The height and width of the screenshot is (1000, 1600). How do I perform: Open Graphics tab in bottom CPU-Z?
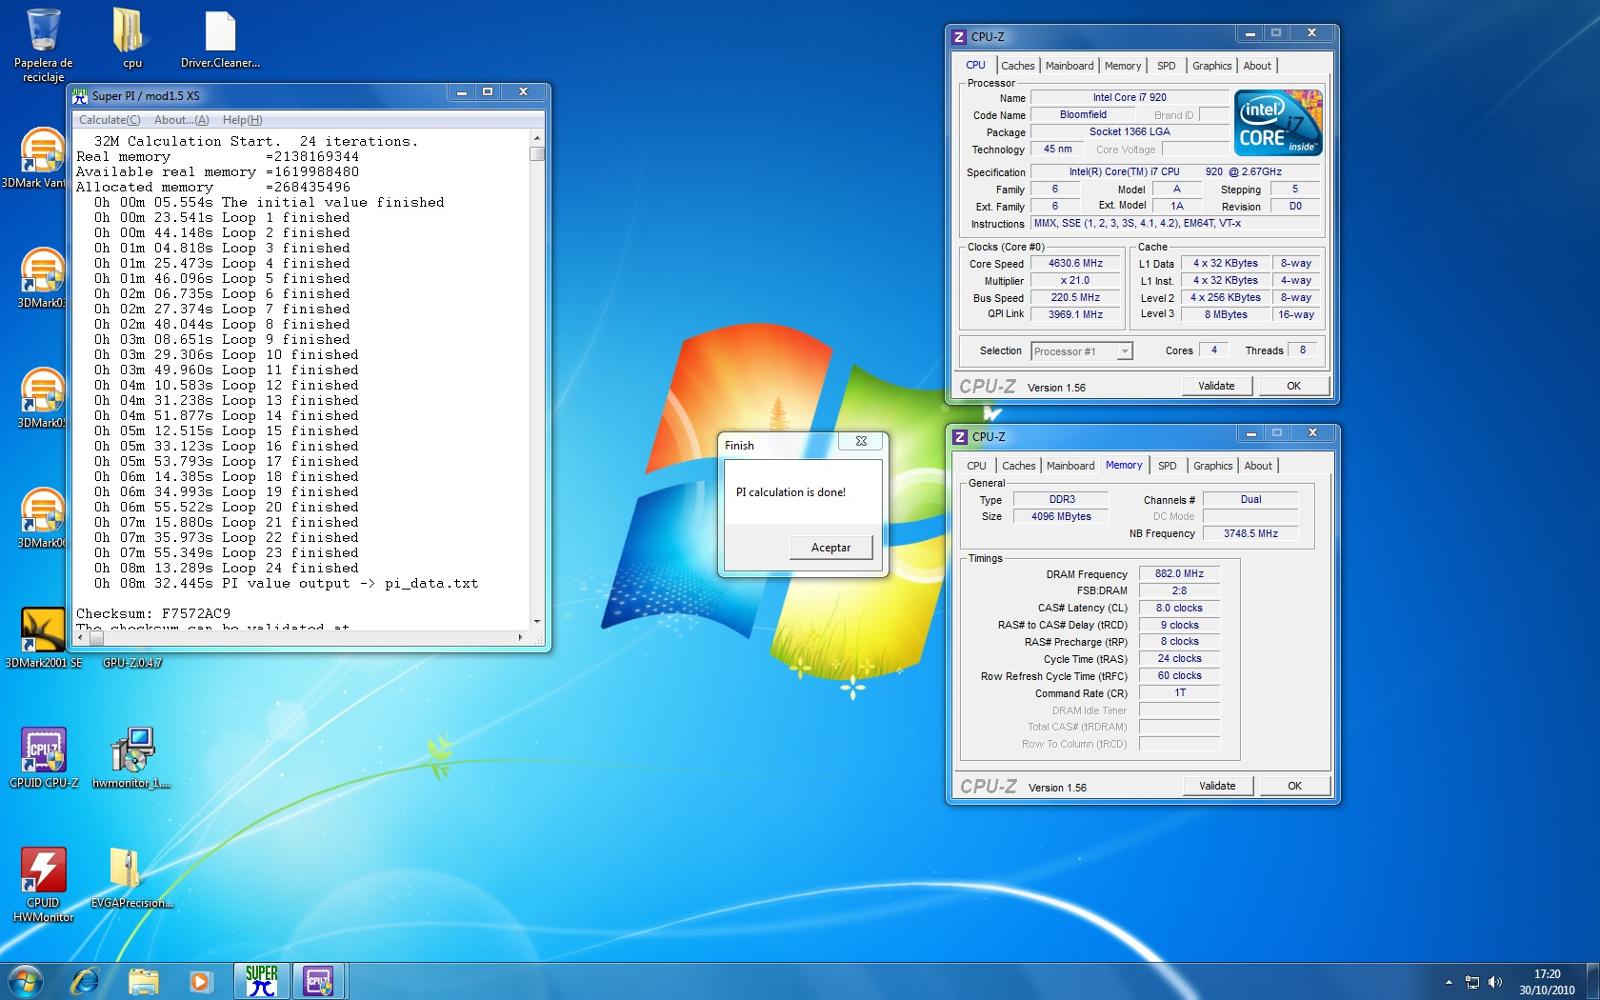point(1213,466)
